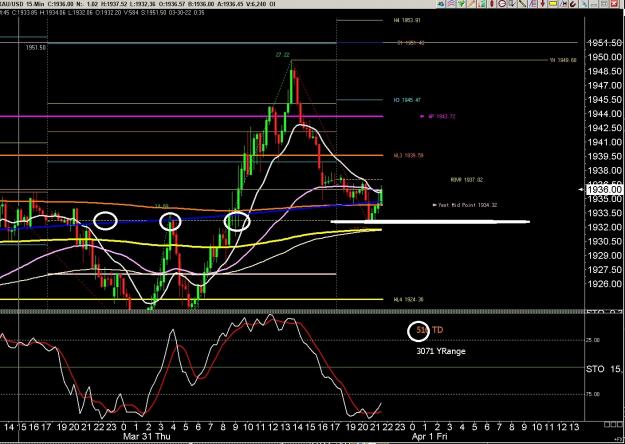Click the 27.22 swing label at chart peak
625x444 pixels.
(283, 55)
